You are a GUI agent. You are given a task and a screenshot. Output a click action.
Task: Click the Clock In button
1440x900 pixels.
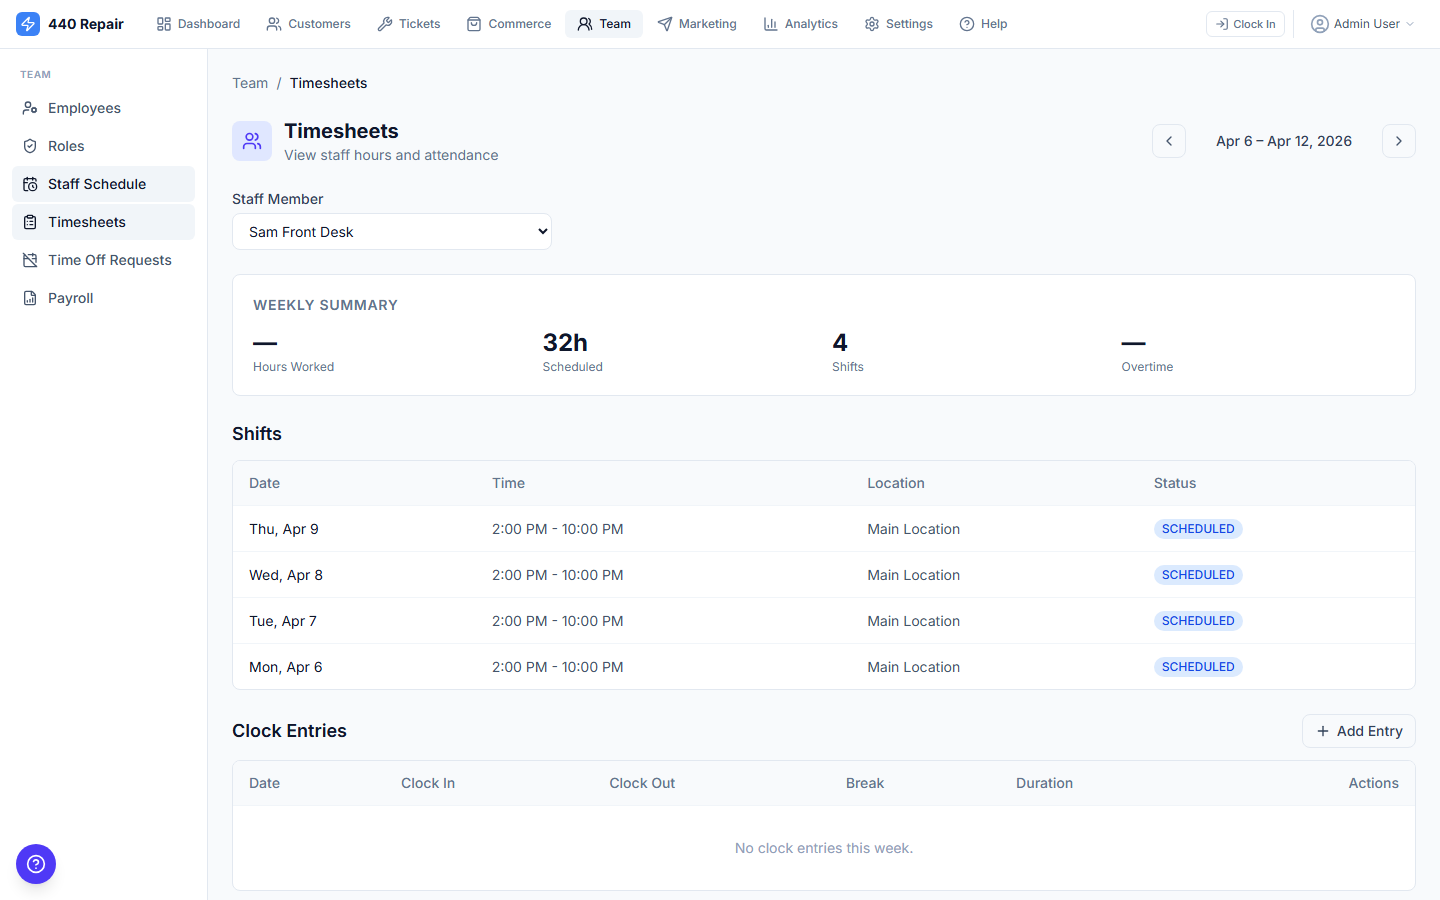point(1245,23)
